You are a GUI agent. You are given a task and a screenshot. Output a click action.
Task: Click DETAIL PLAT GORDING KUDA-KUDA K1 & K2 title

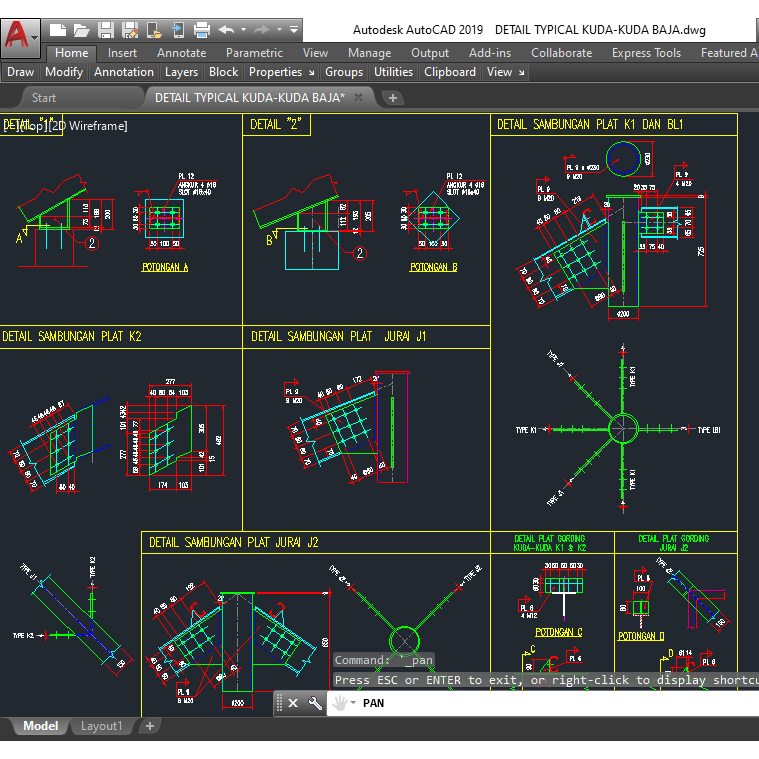click(549, 543)
